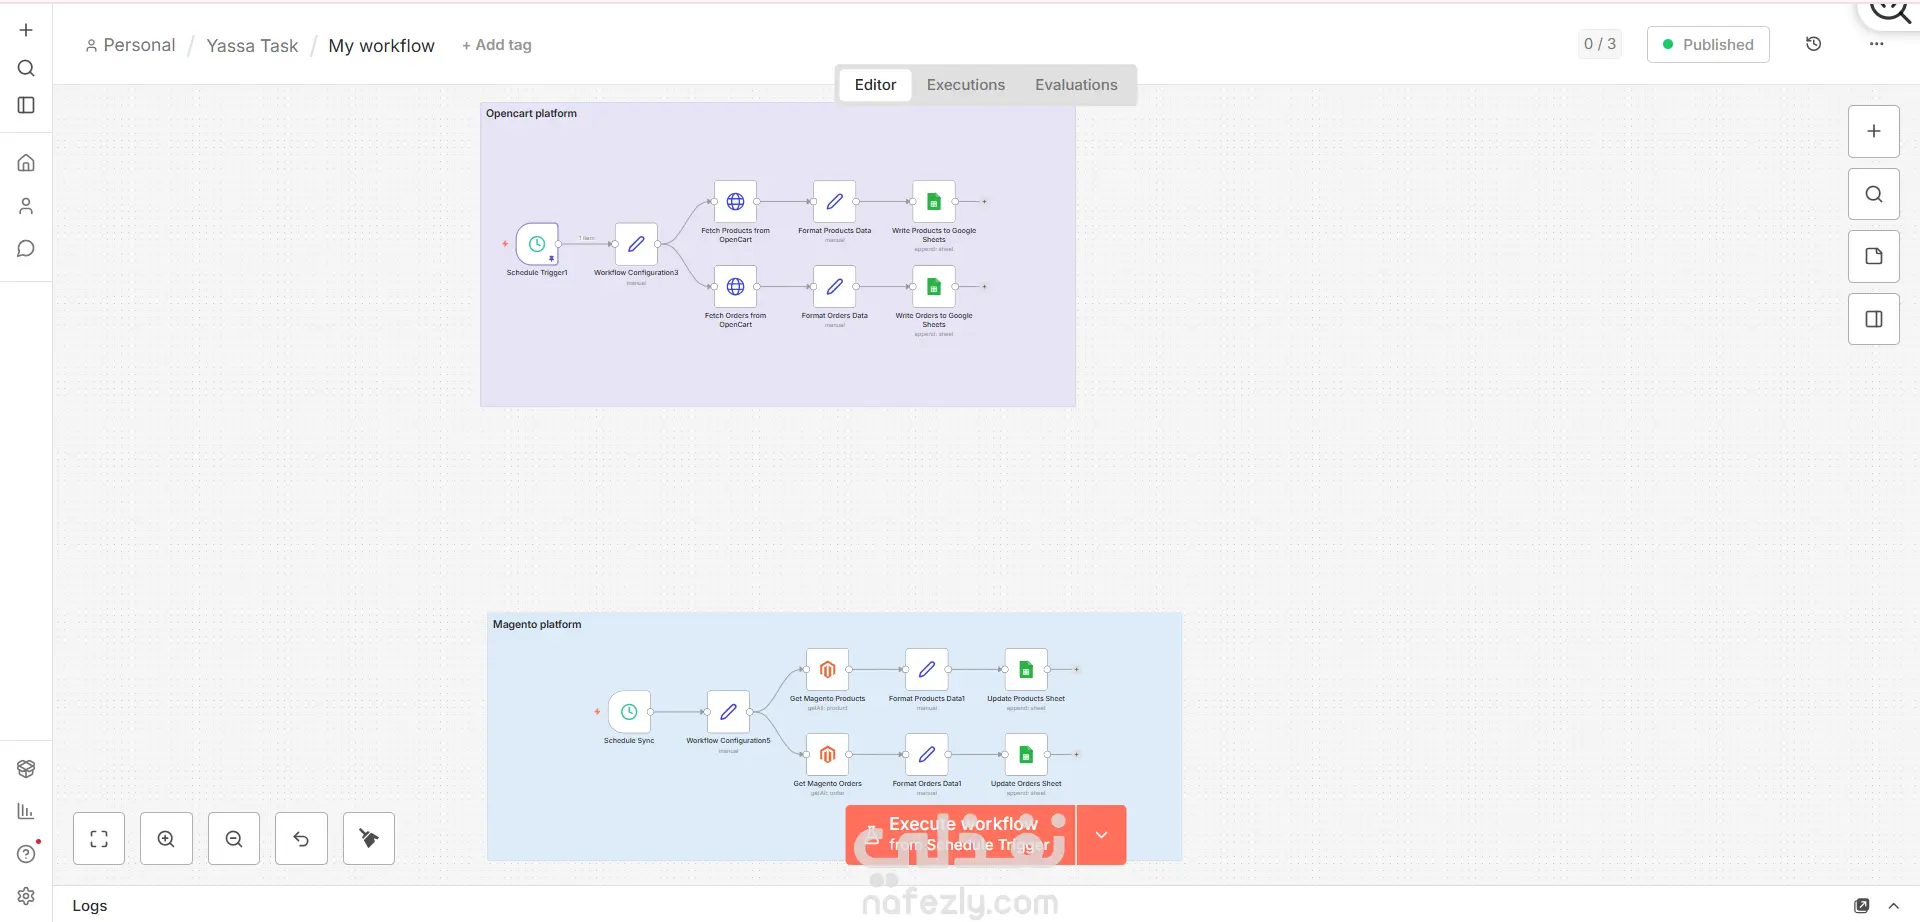The width and height of the screenshot is (1920, 922).
Task: Open workflow history clock icon
Action: coord(1814,44)
